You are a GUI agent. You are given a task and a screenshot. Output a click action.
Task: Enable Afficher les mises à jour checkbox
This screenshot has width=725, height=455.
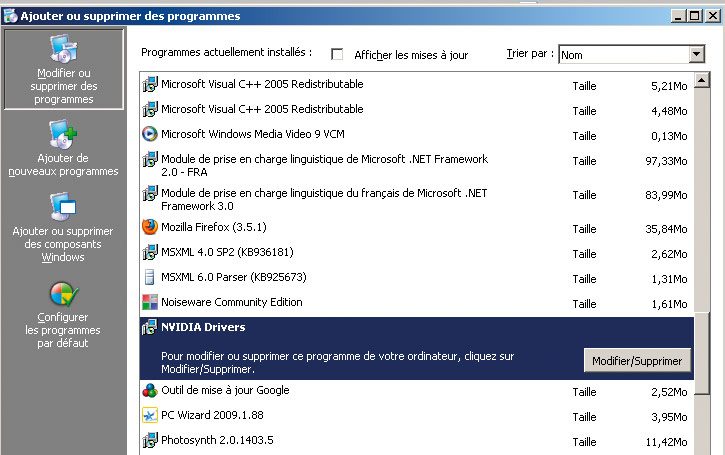pyautogui.click(x=337, y=55)
